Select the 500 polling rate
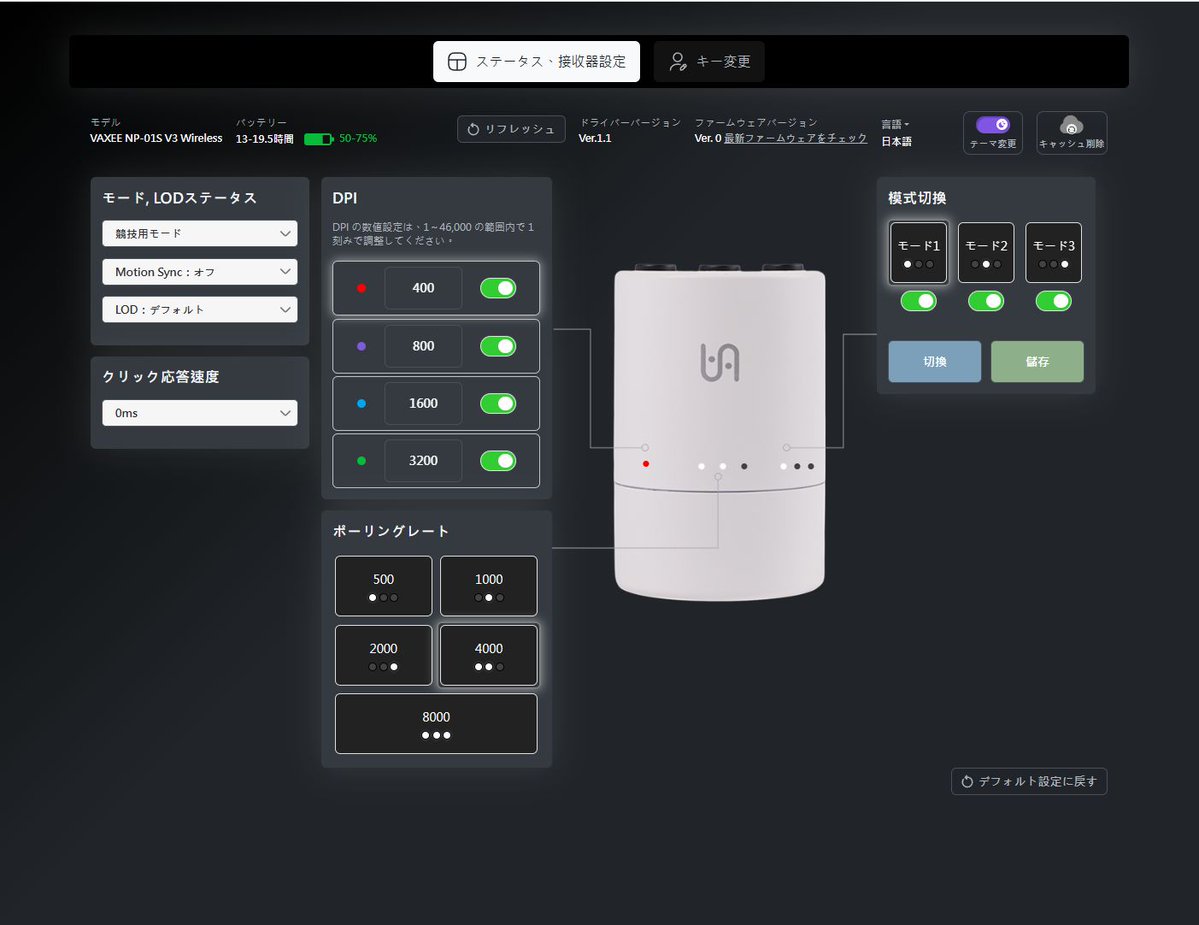 (x=383, y=586)
